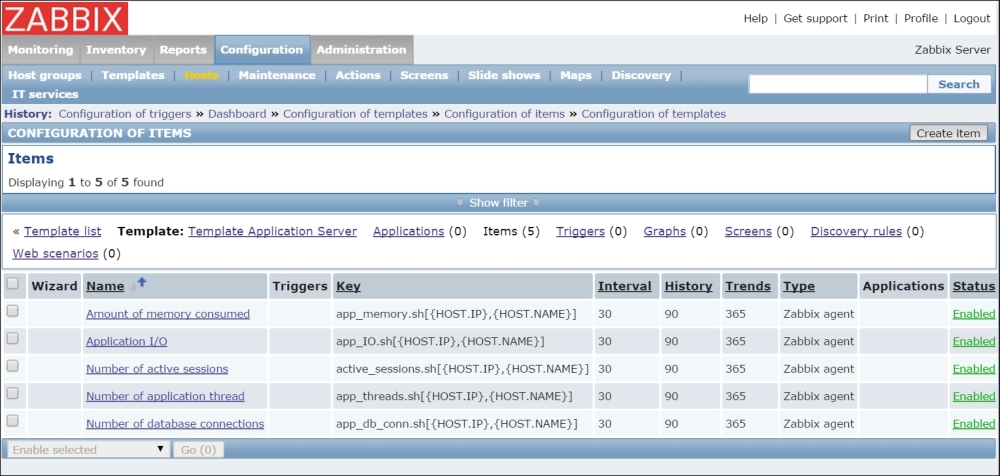Check the box for Amount of memory consumed
Viewport: 1000px width, 476px height.
(x=13, y=312)
